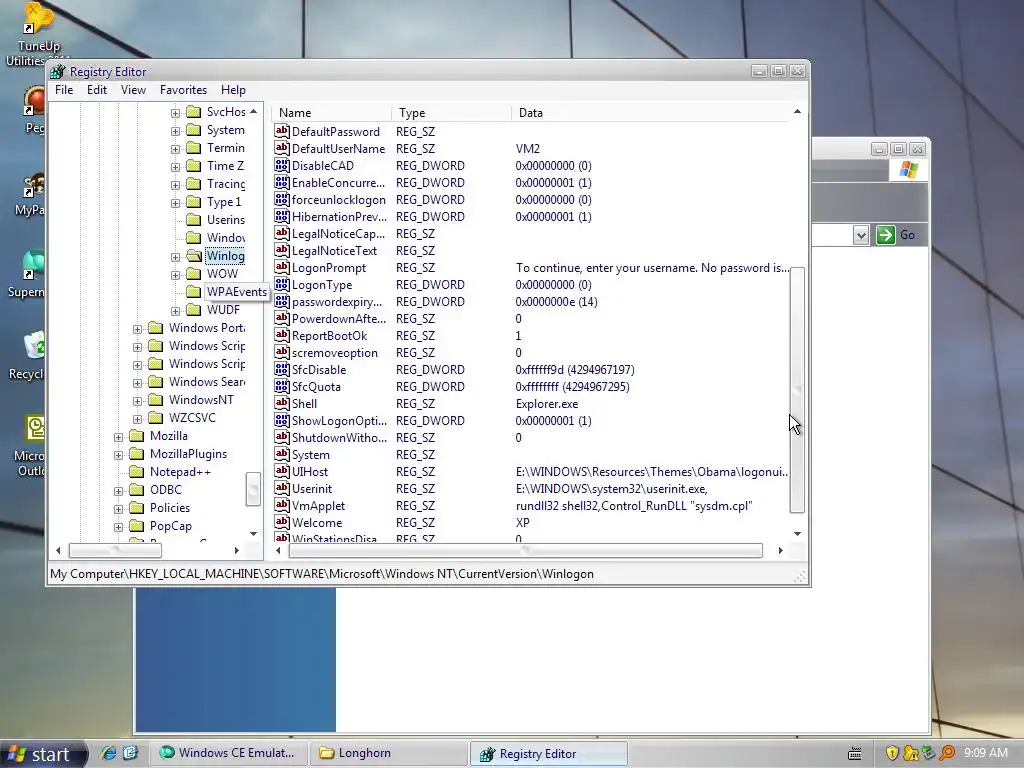Select the DefaultUserName value
The image size is (1024, 768).
[x=338, y=148]
